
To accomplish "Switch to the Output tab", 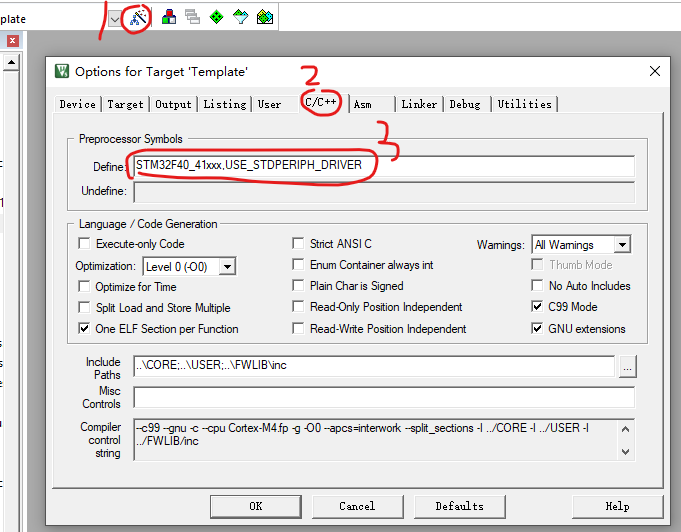I will pyautogui.click(x=173, y=104).
